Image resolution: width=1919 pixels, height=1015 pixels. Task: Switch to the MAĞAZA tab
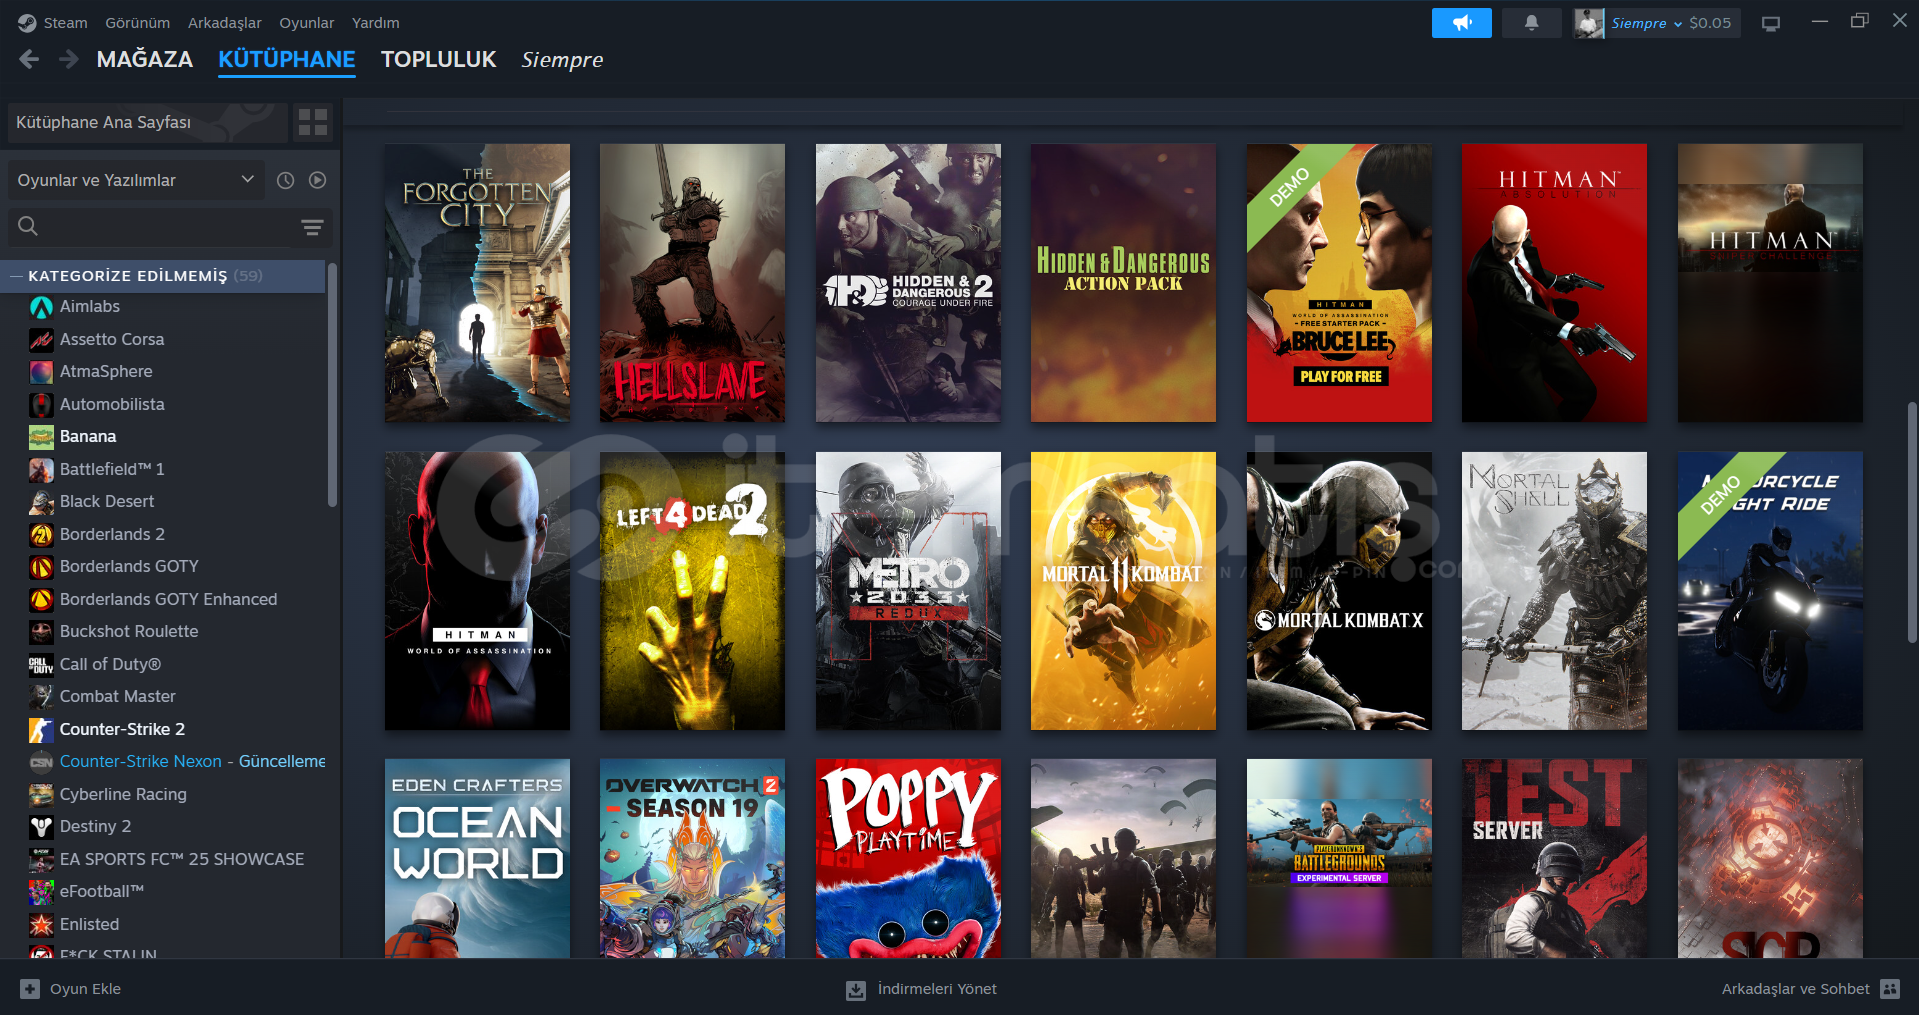pyautogui.click(x=144, y=60)
